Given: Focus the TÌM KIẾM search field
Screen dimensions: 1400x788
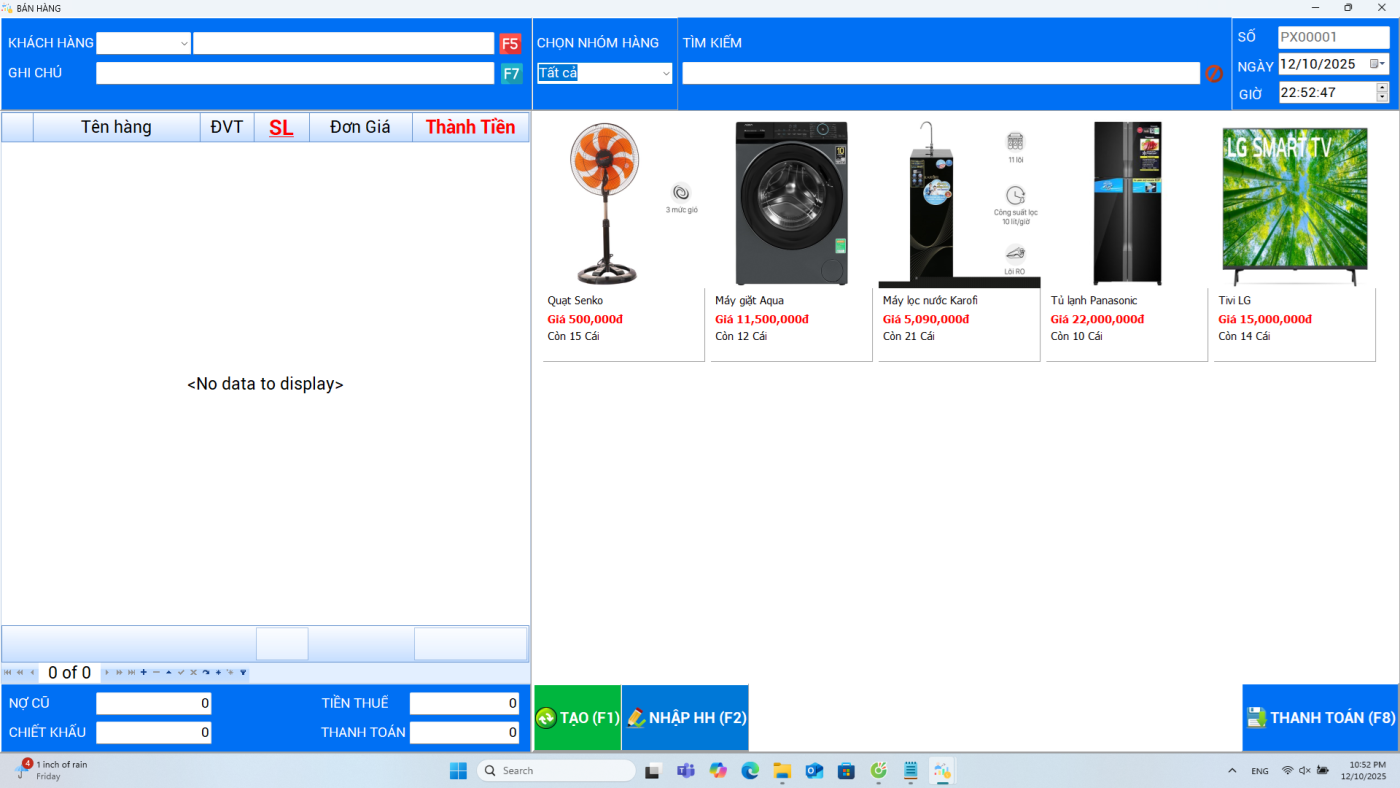Looking at the screenshot, I should [940, 73].
